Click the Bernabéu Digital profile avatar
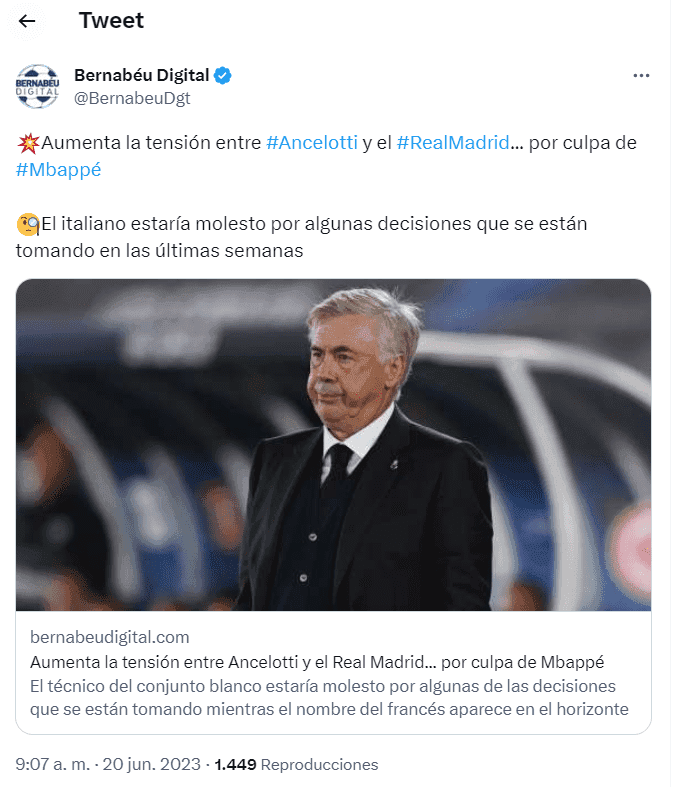The image size is (674, 787). click(37, 86)
